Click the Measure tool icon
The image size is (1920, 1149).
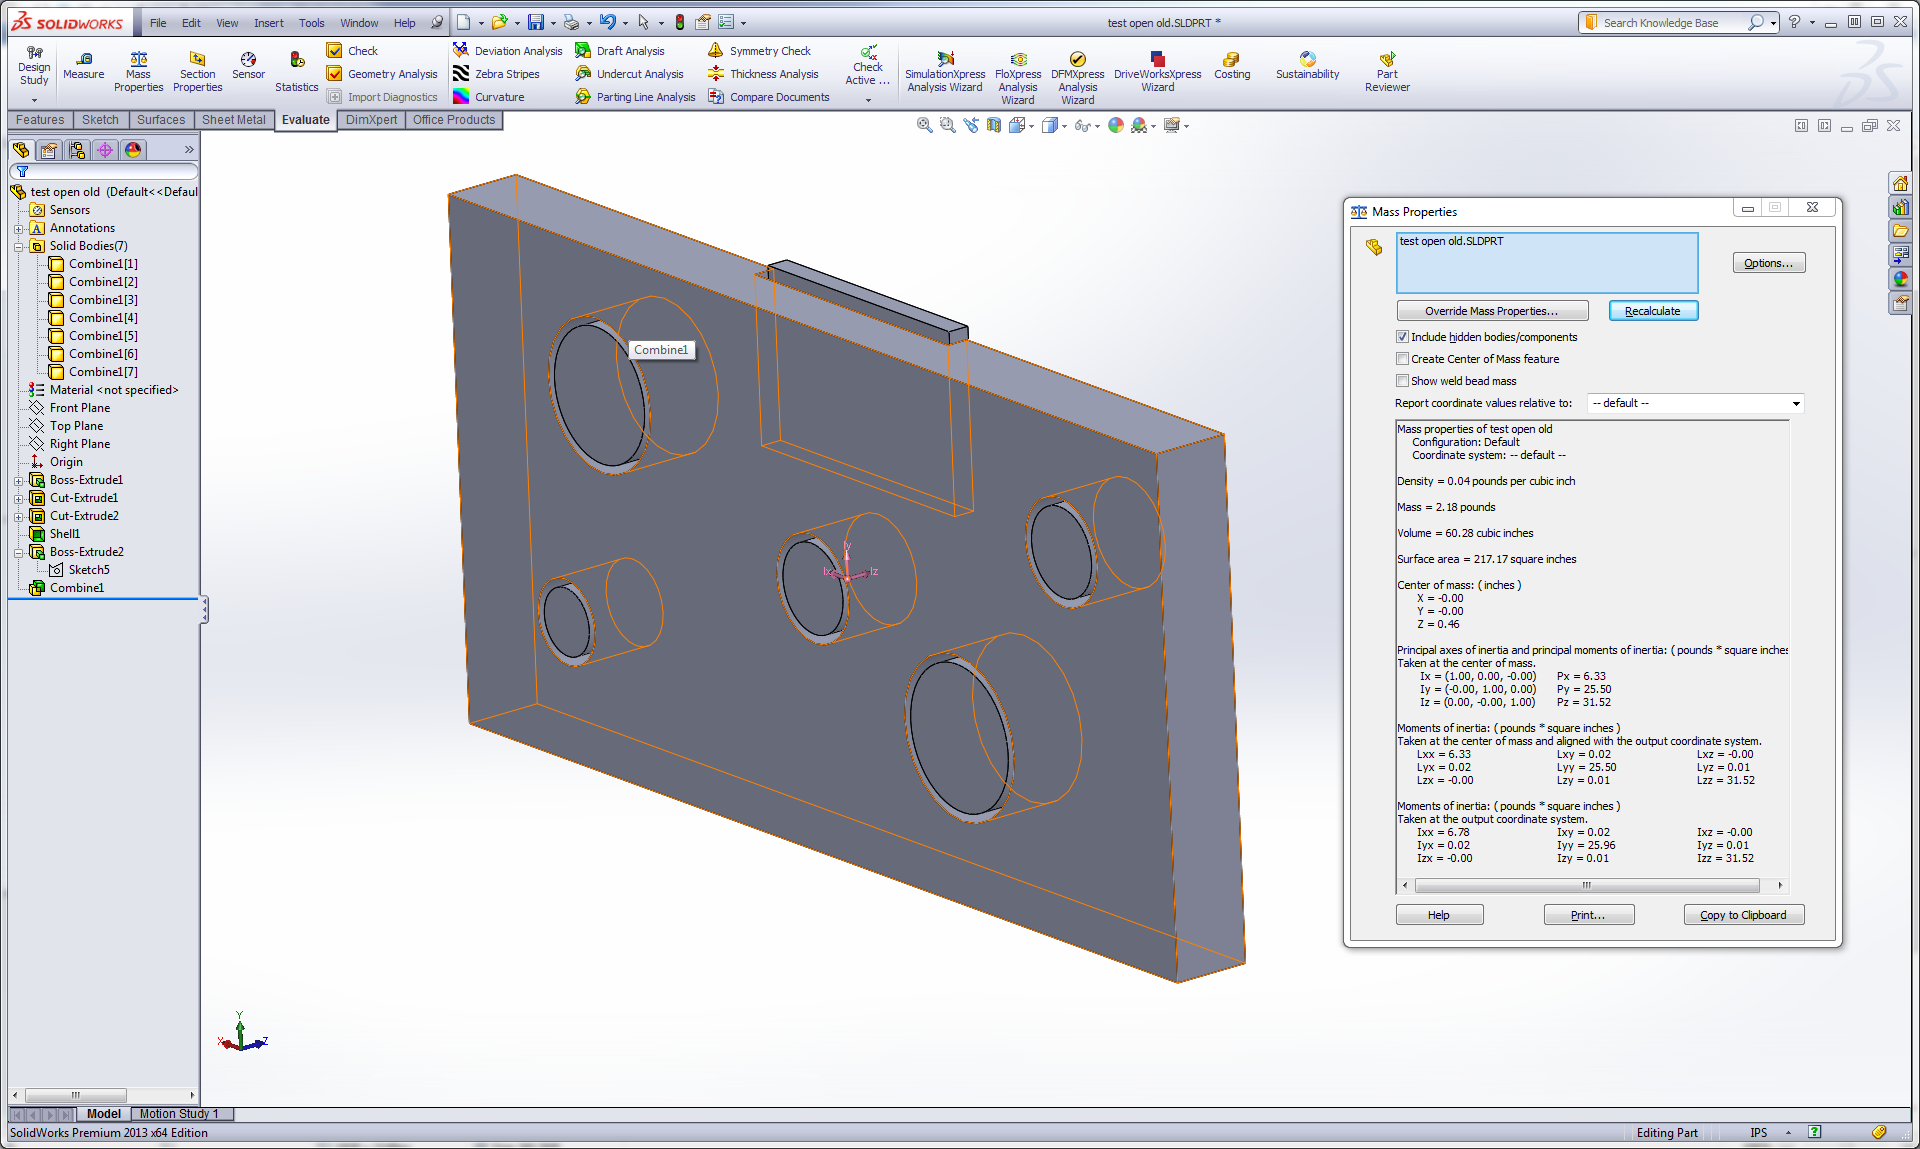pyautogui.click(x=84, y=60)
